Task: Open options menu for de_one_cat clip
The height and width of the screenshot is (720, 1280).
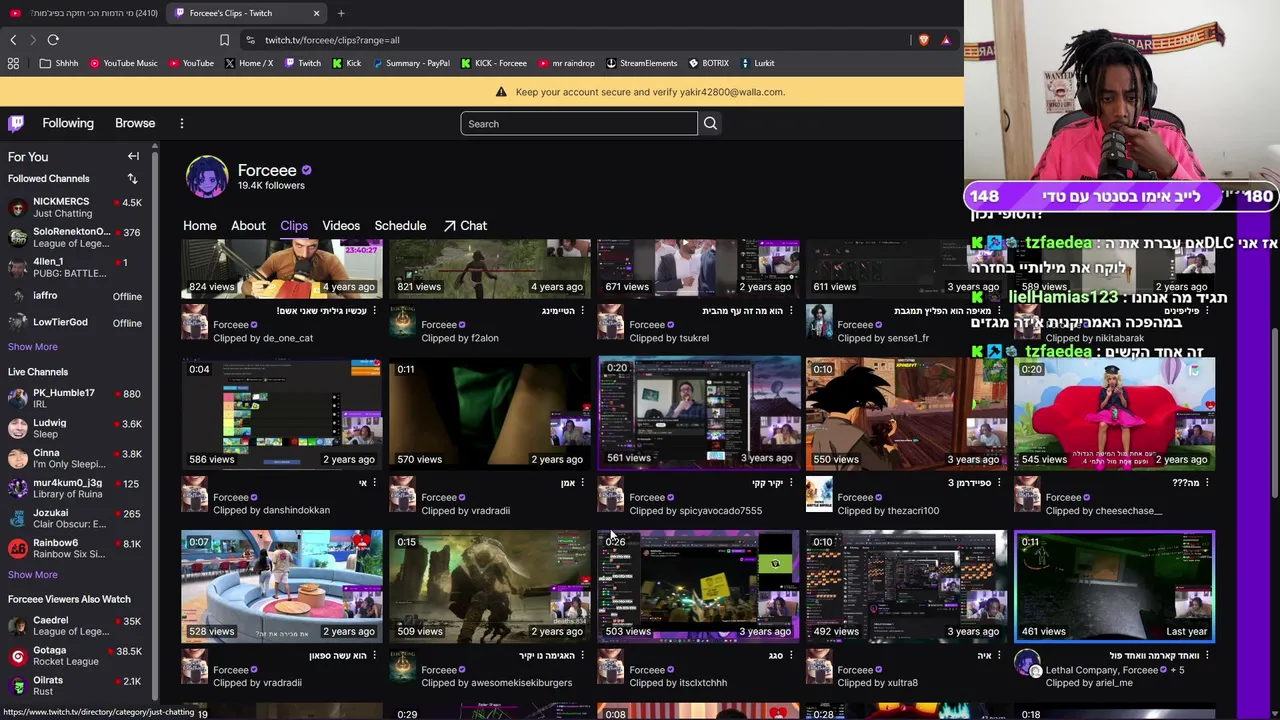Action: pos(375,311)
